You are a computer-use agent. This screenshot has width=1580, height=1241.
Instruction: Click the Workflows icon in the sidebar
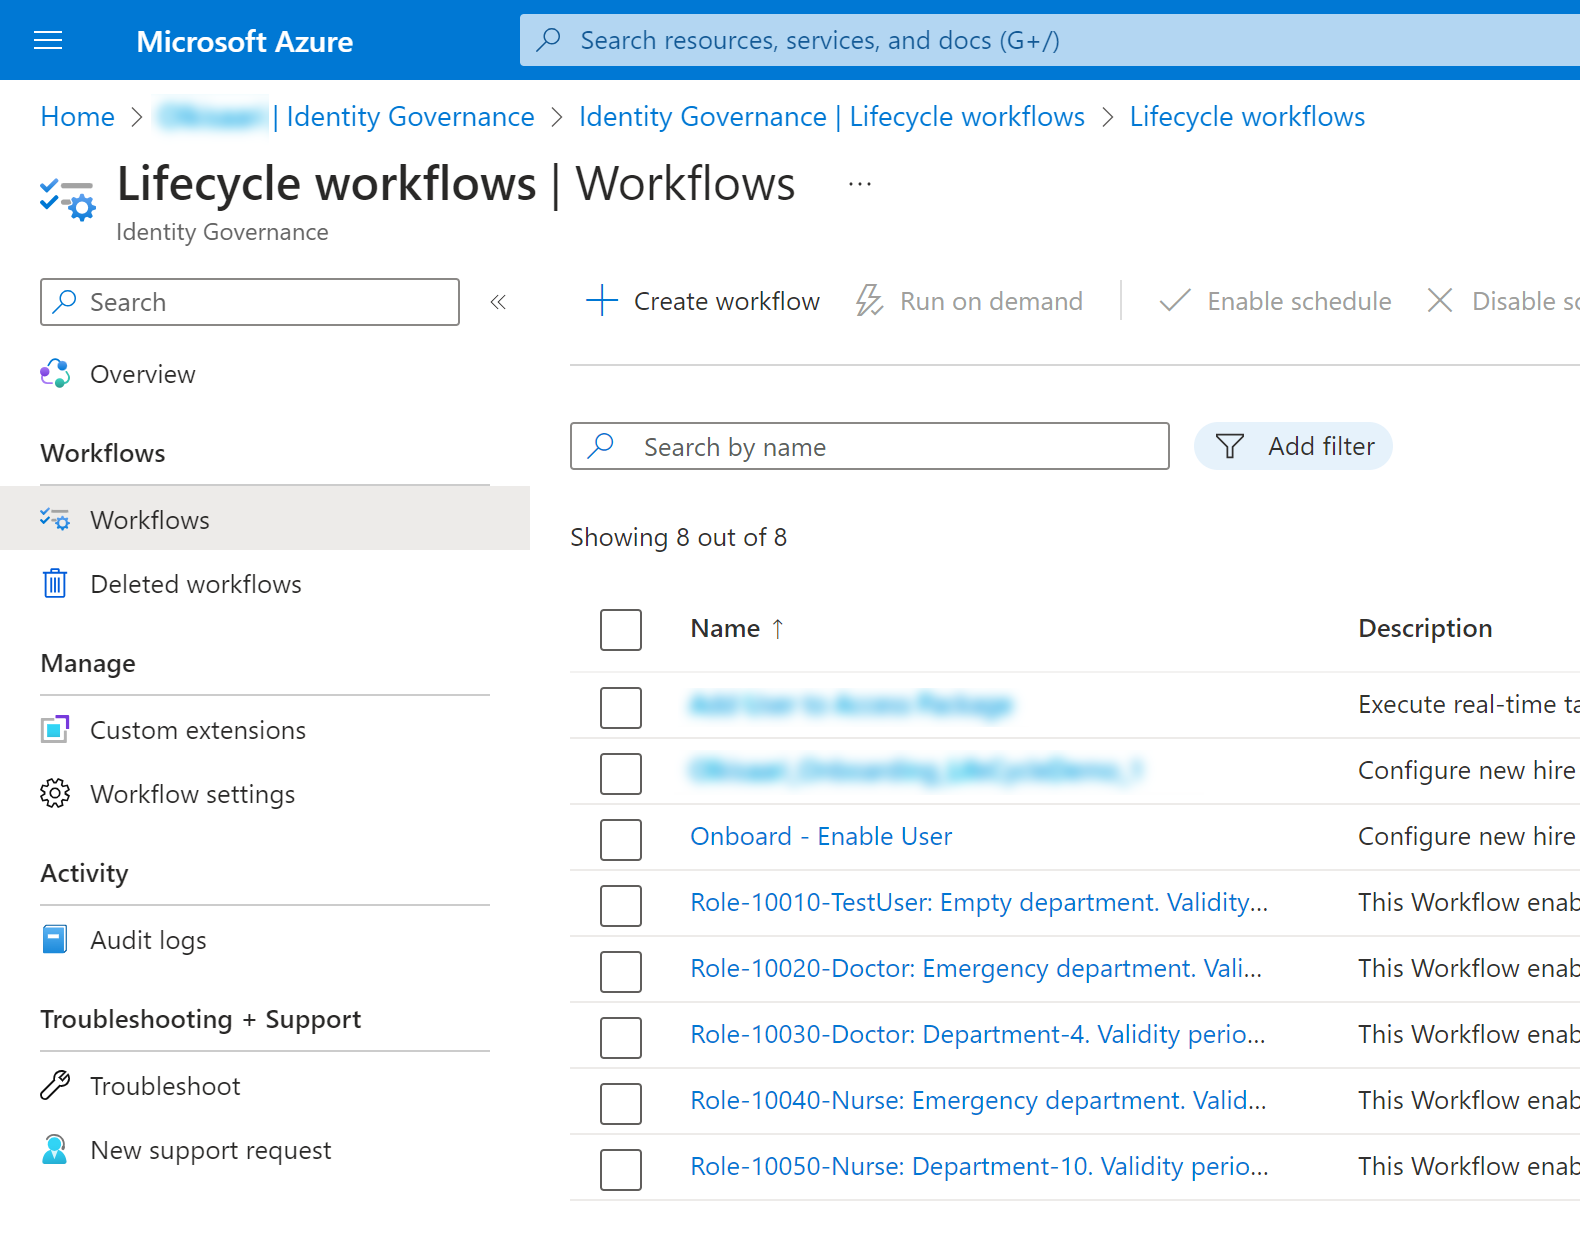tap(55, 519)
